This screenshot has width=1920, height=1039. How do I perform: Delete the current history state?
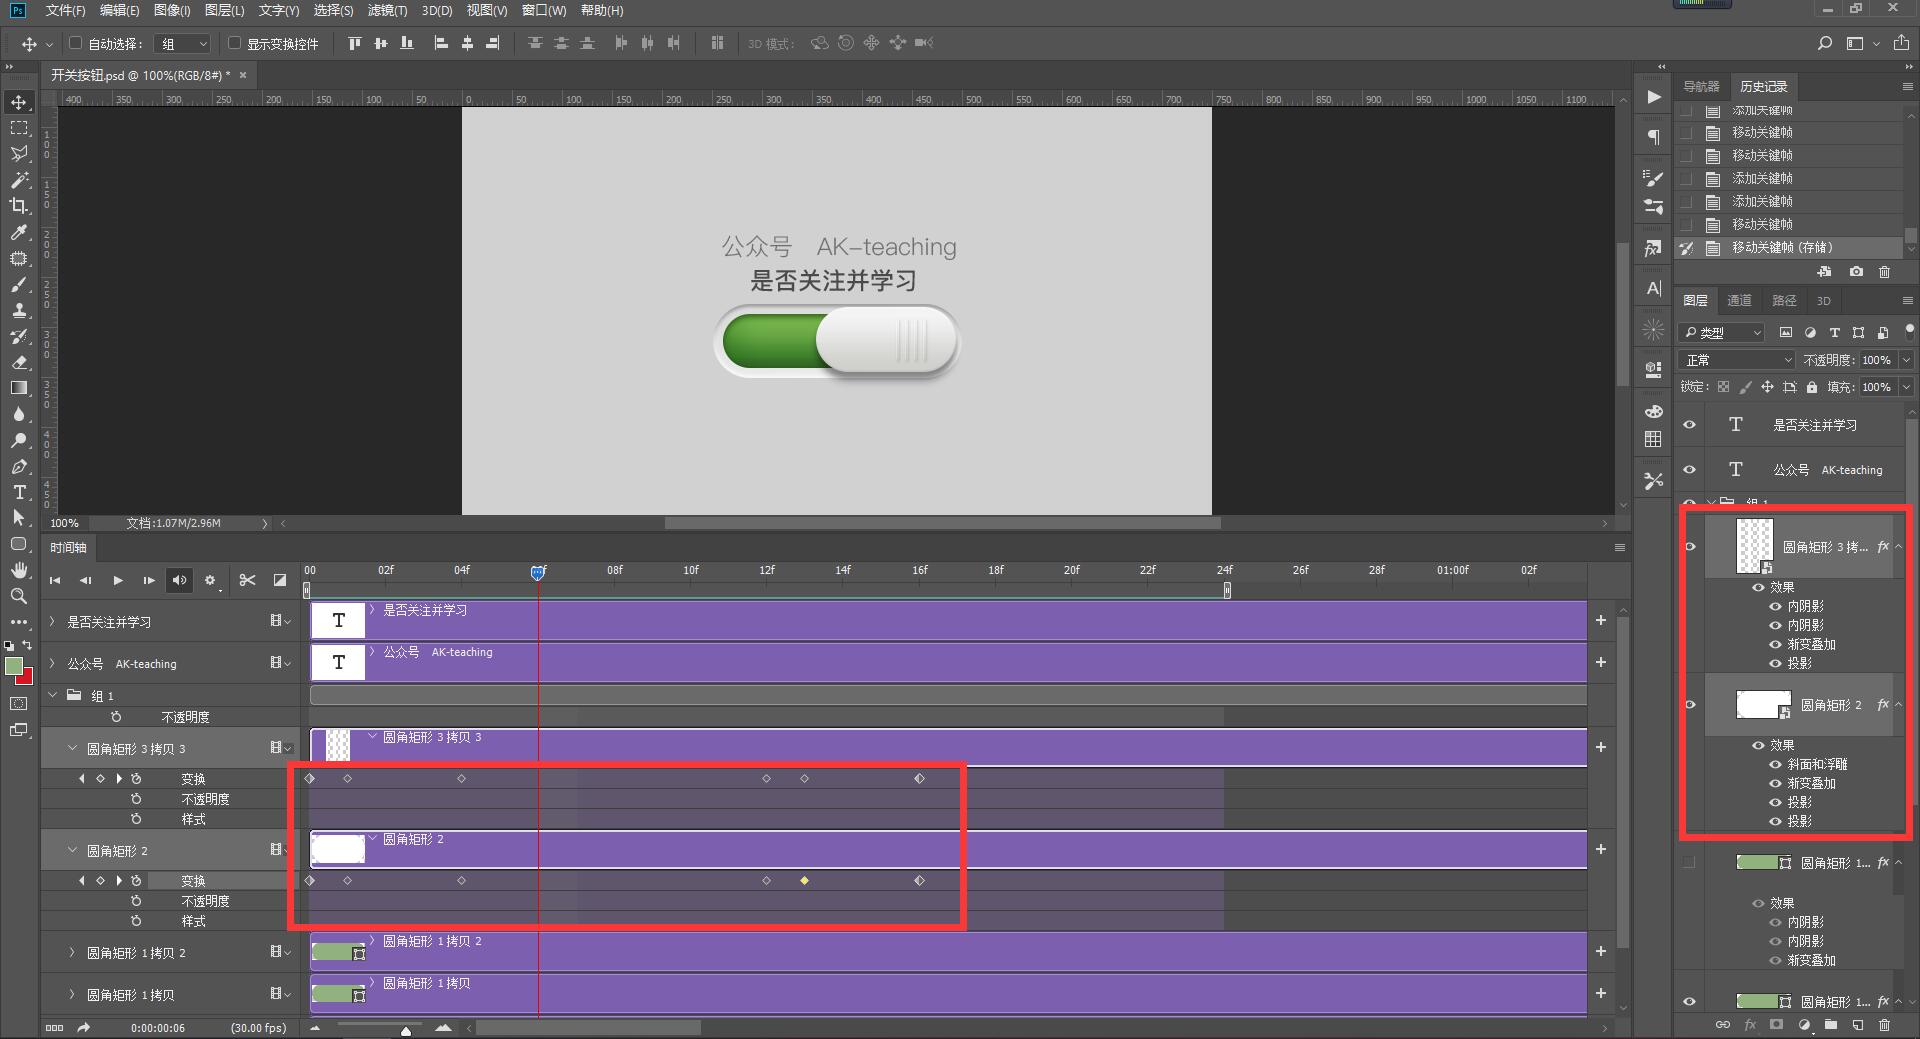tap(1885, 272)
